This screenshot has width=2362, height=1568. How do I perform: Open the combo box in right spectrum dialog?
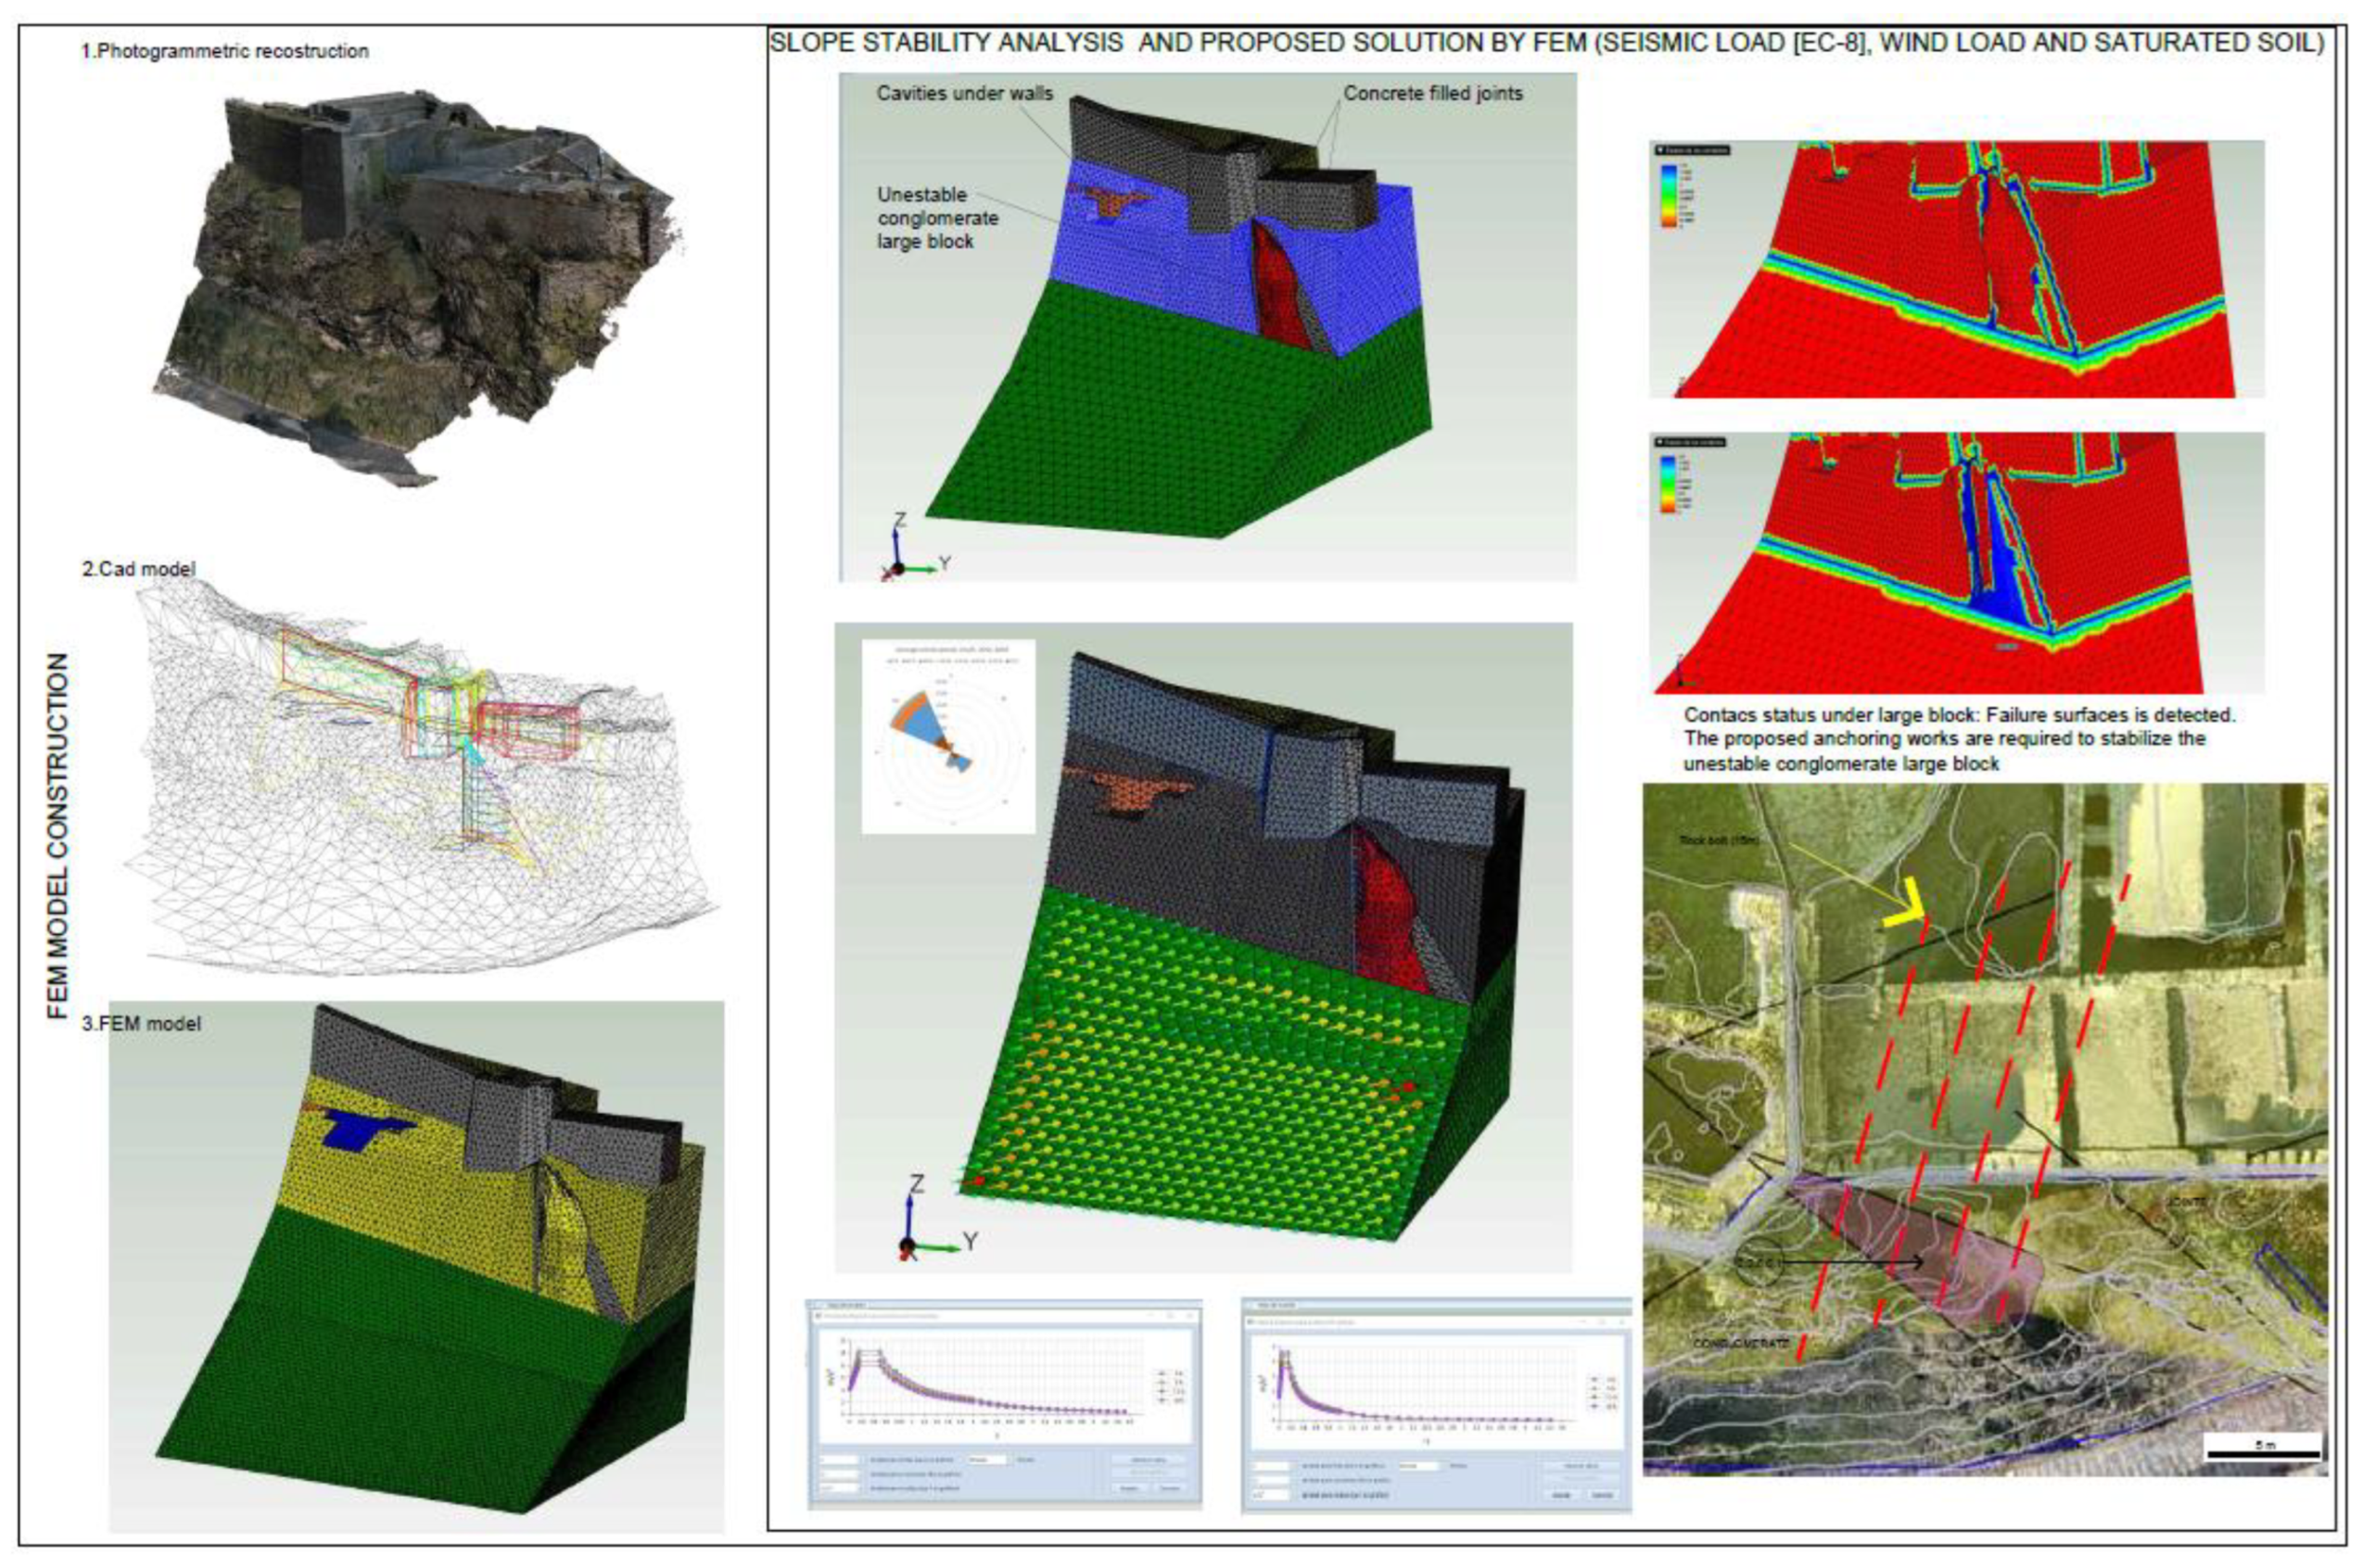1418,1466
